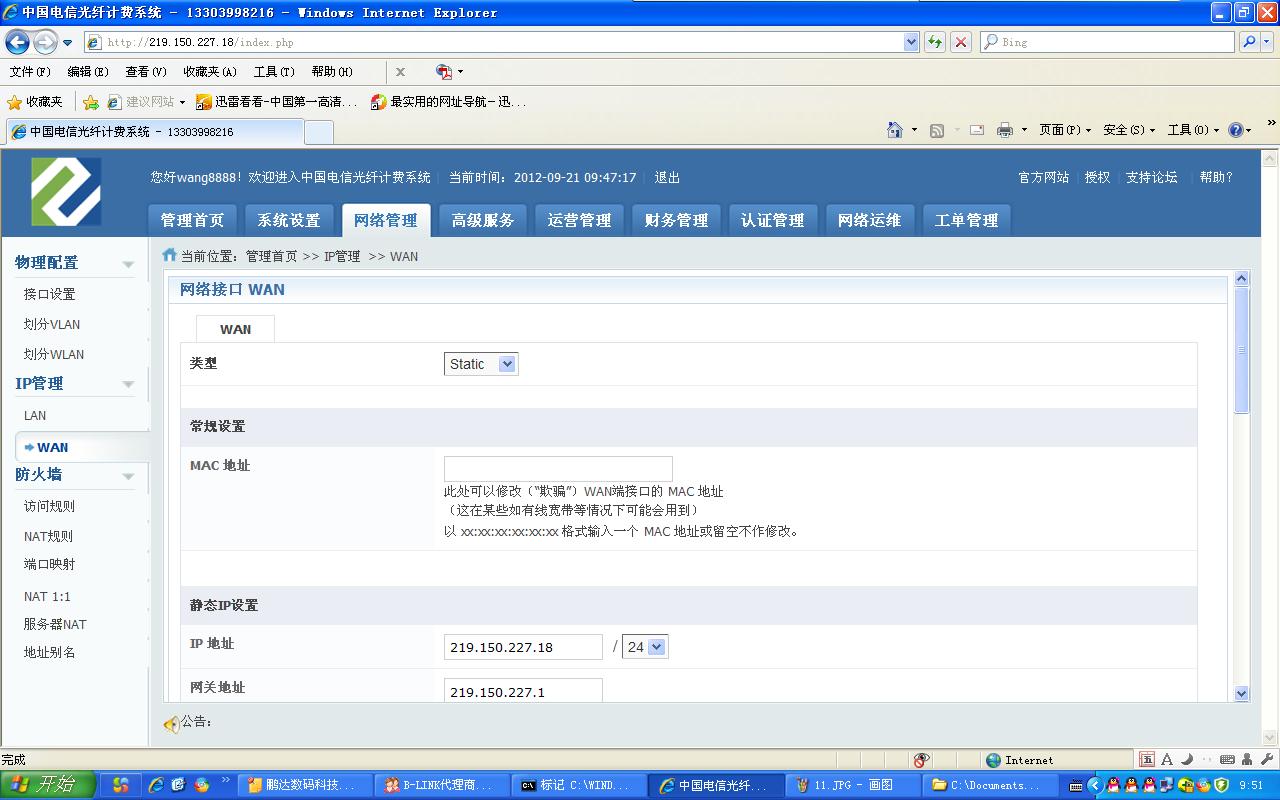
Task: Click the browser Back arrow button
Action: tap(17, 42)
